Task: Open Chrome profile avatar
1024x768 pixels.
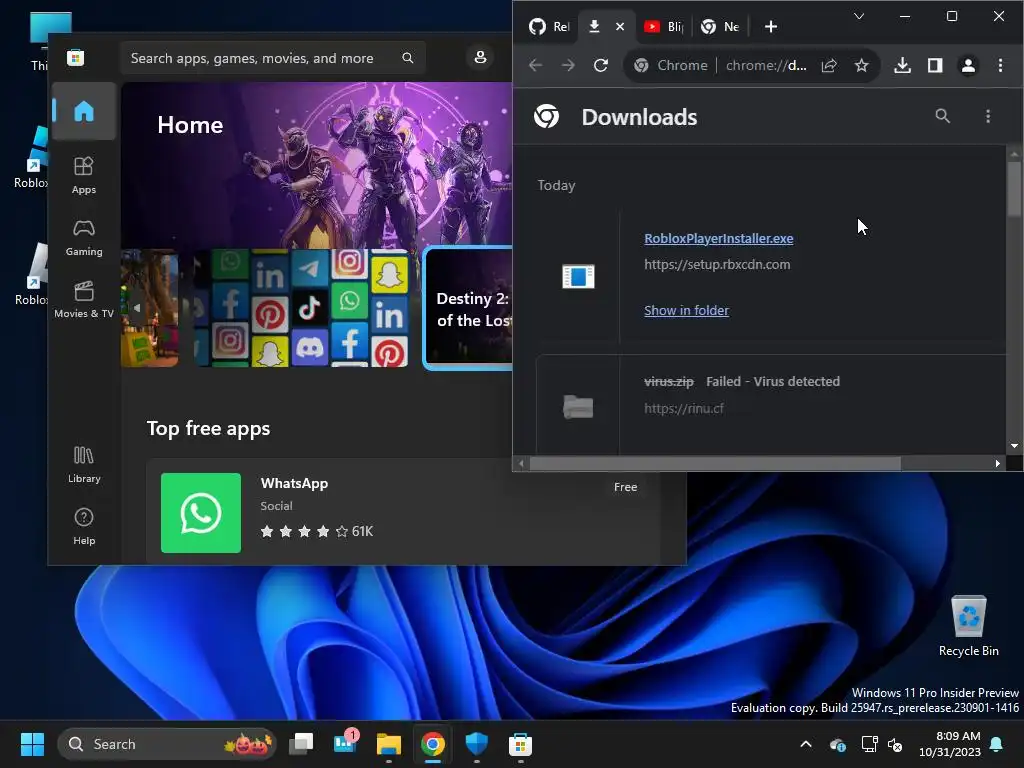Action: coord(968,65)
